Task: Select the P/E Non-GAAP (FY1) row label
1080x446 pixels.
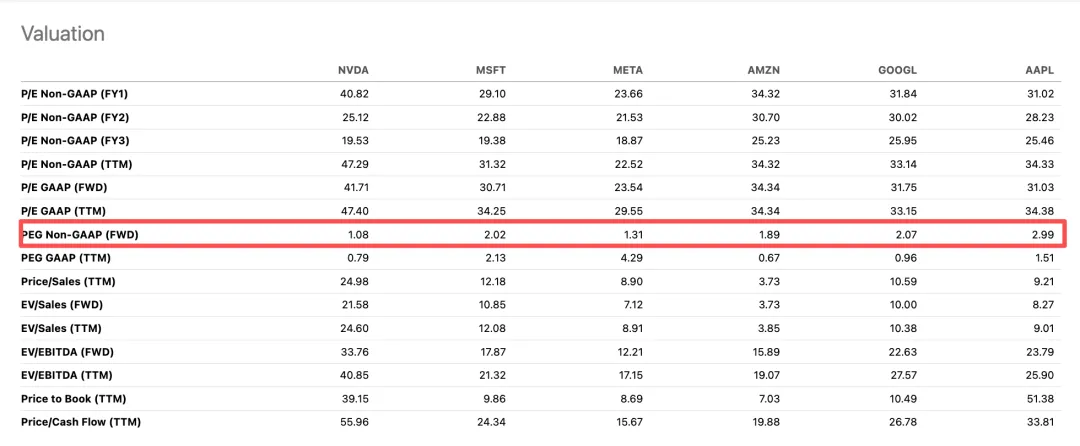Action: pyautogui.click(x=73, y=93)
